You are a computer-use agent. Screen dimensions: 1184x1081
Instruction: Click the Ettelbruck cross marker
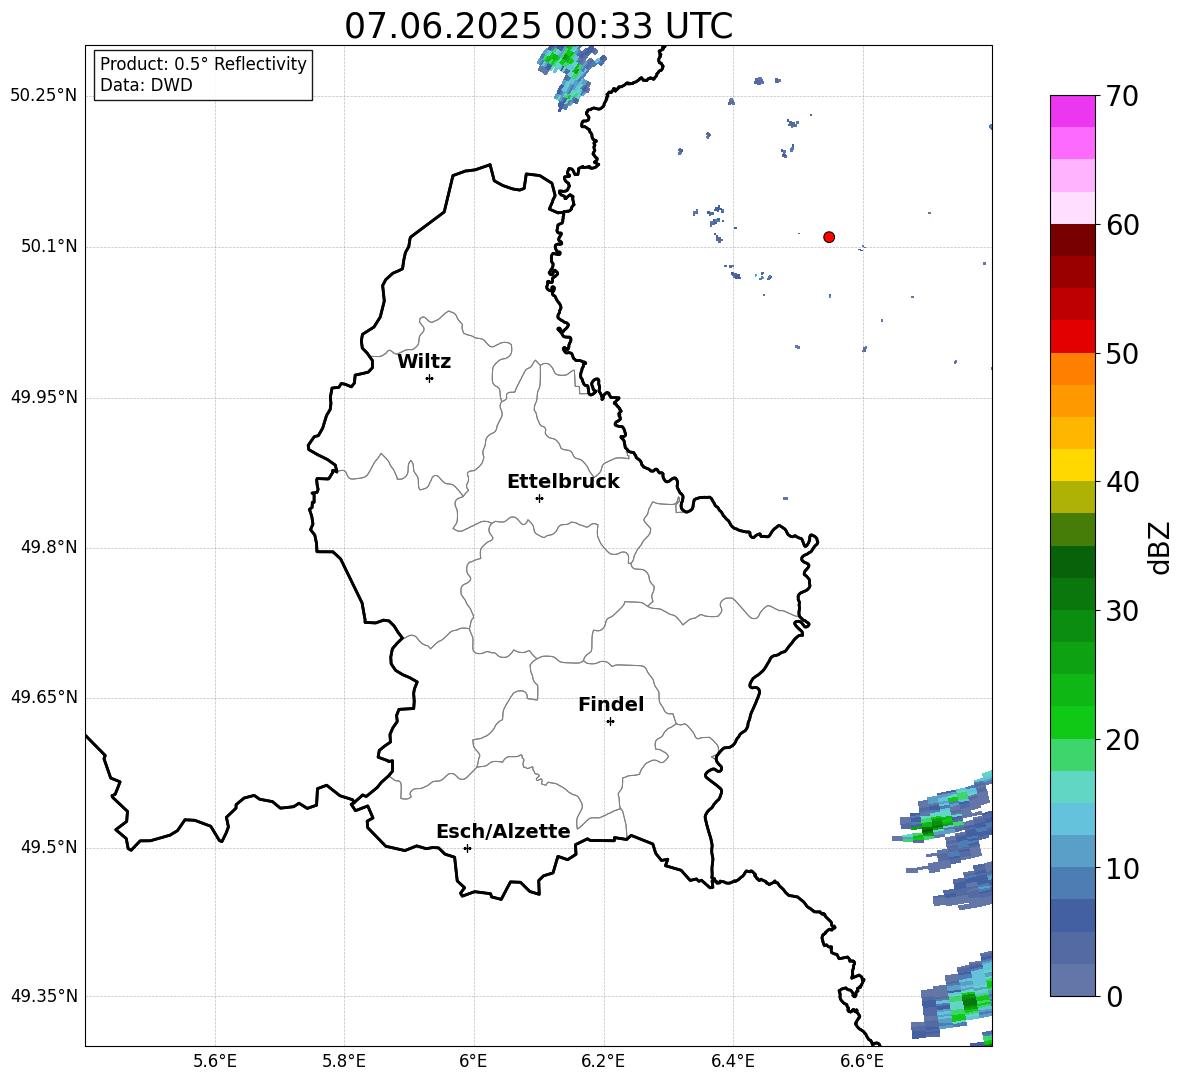click(x=539, y=498)
